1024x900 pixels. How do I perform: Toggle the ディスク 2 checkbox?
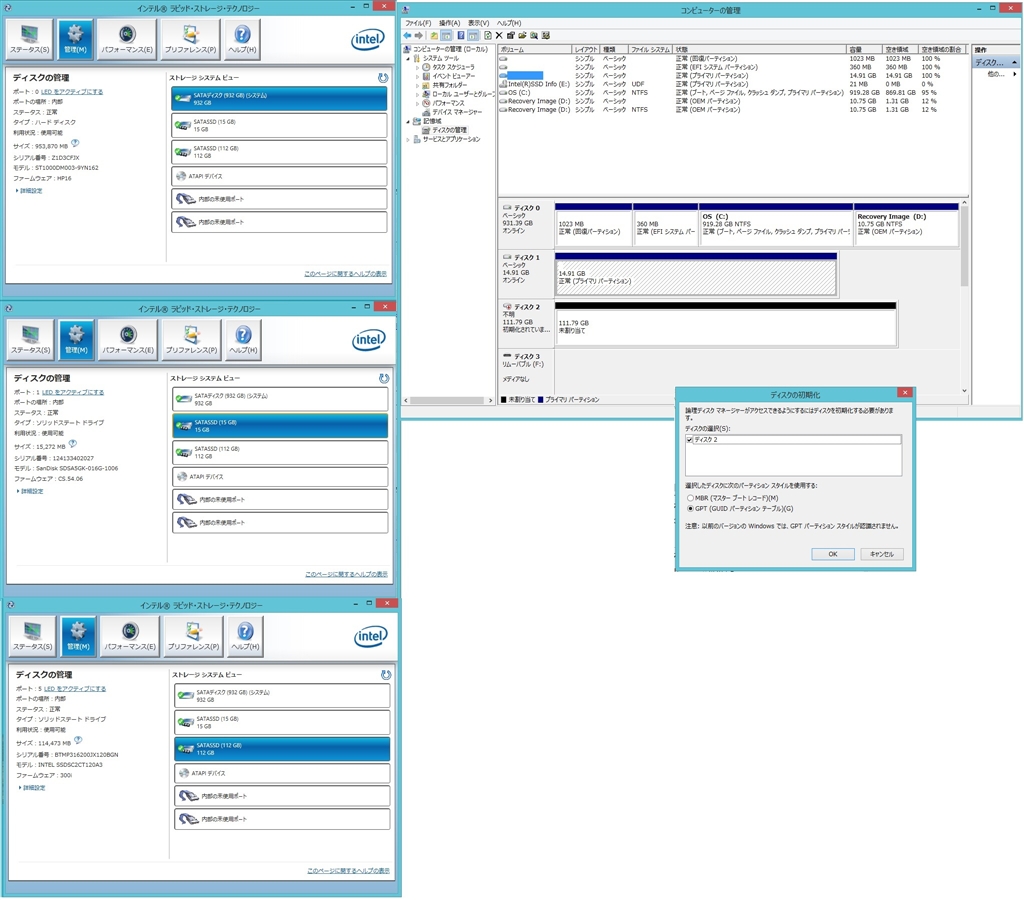click(690, 440)
